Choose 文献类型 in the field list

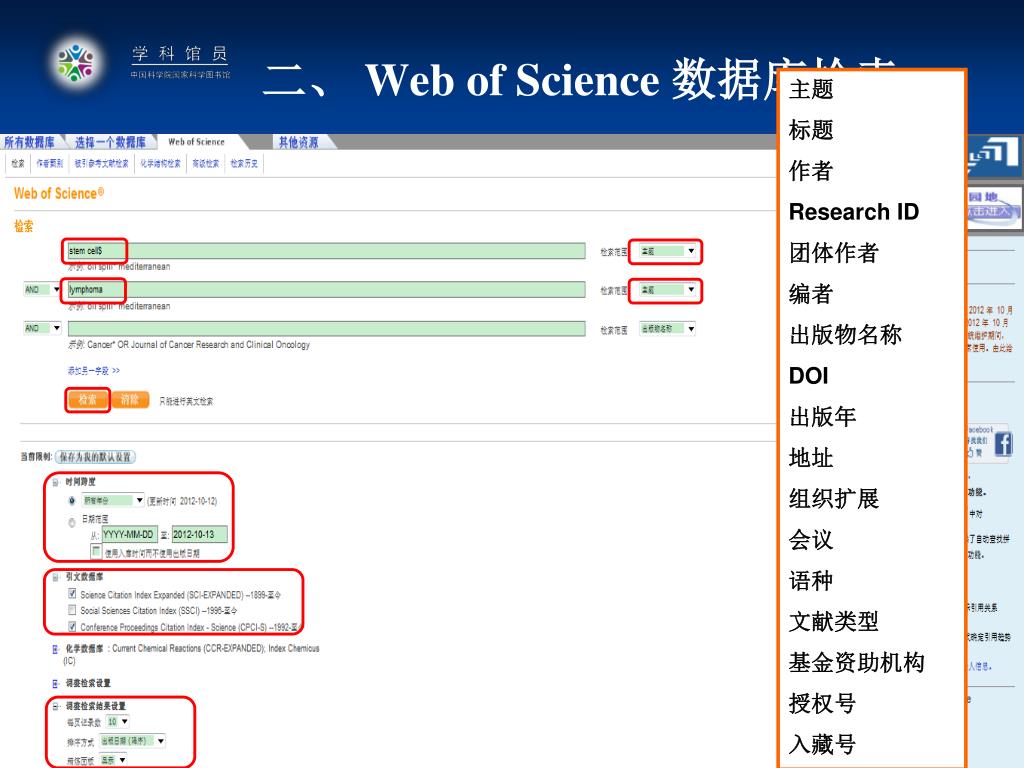(x=834, y=621)
